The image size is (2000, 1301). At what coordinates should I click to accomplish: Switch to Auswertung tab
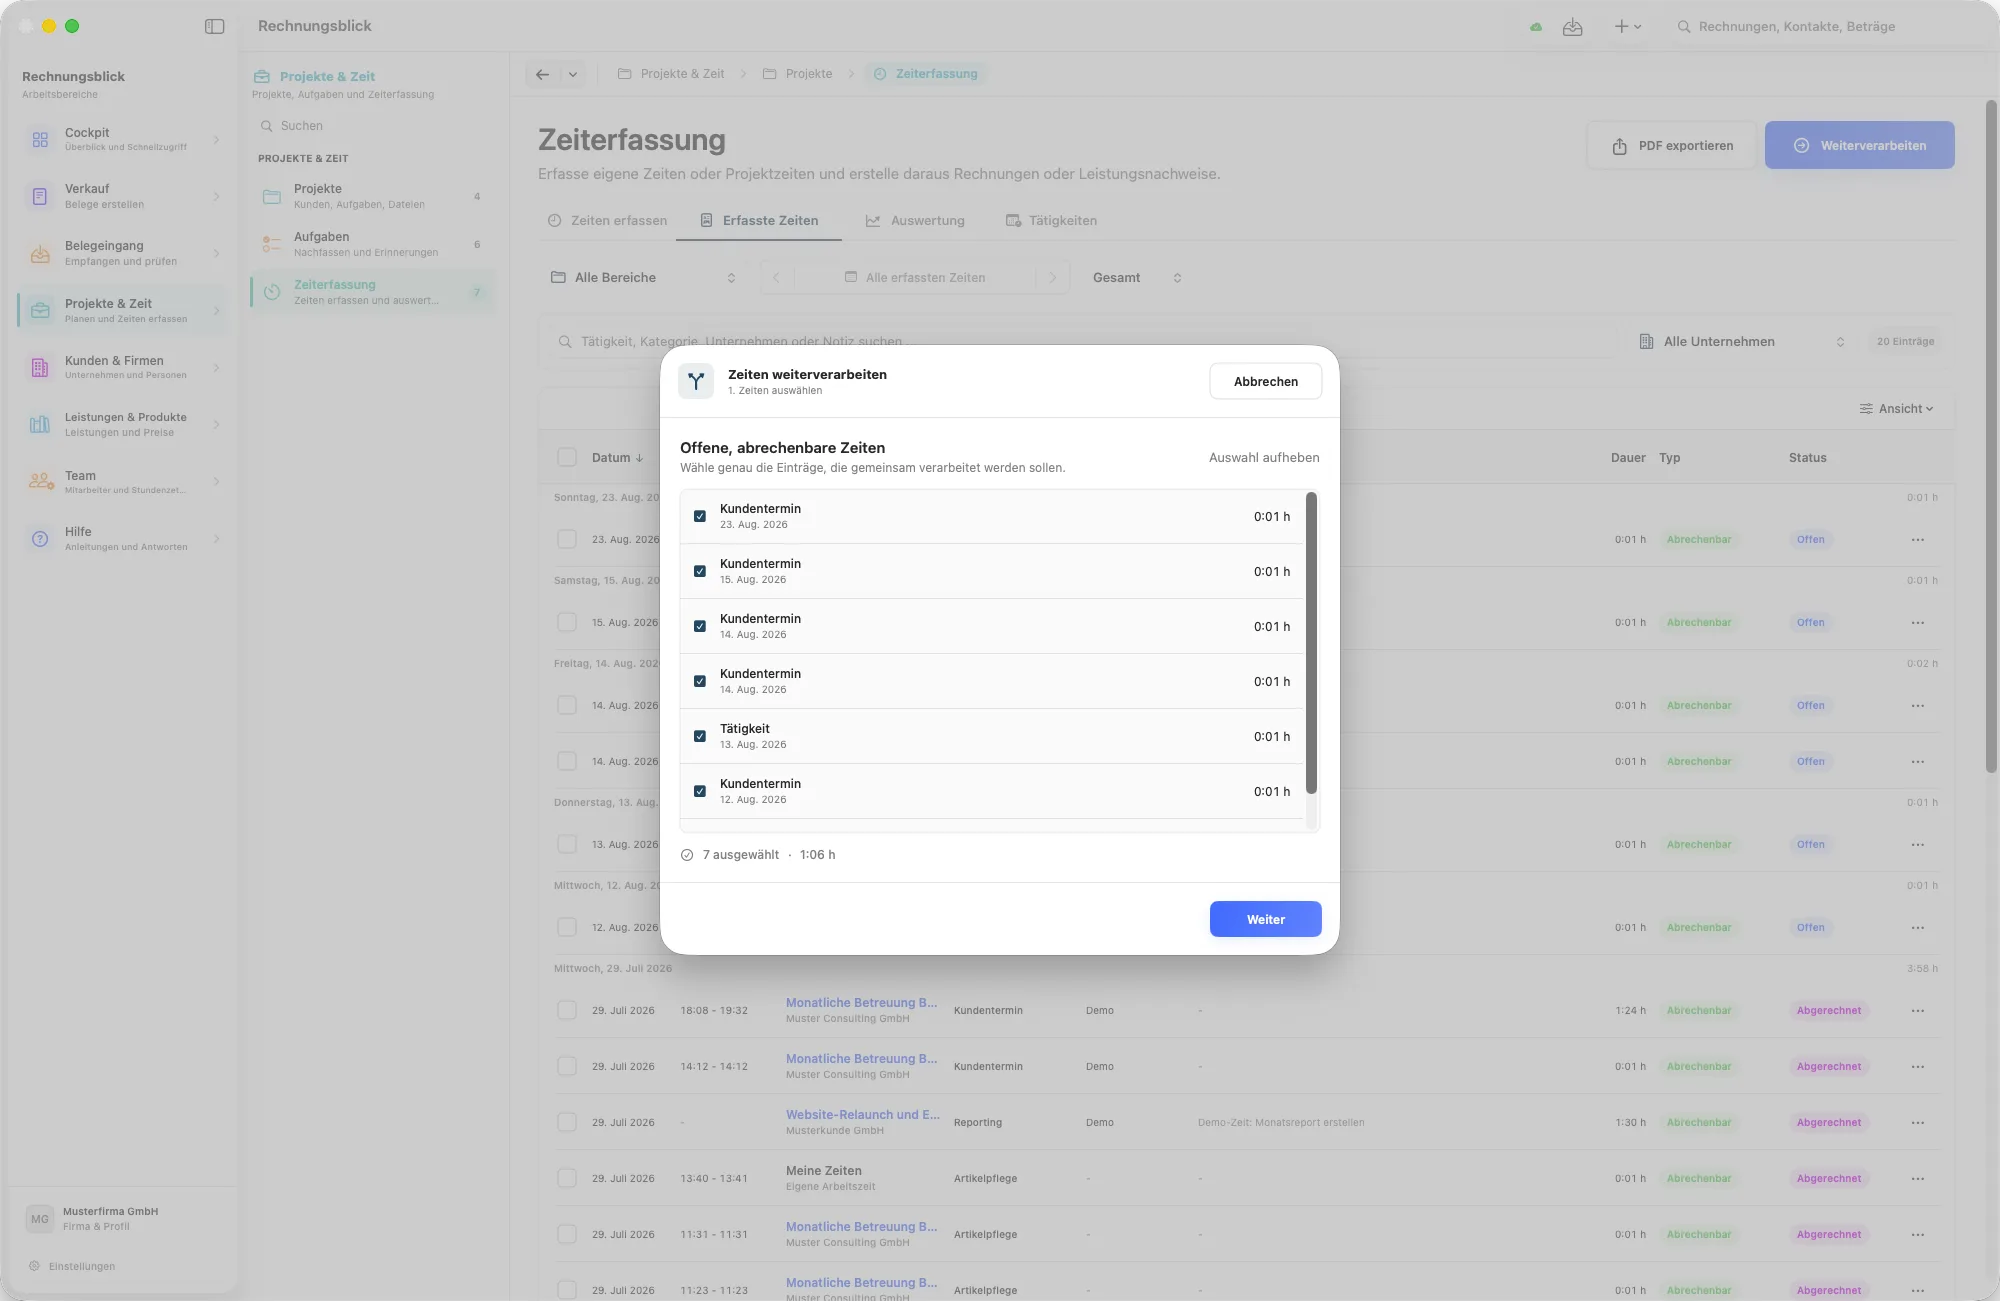click(915, 221)
